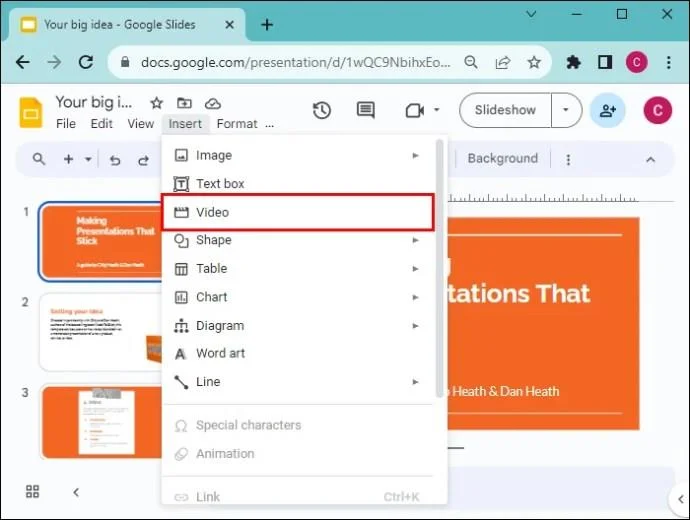Expand the Line submenu arrow
This screenshot has width=690, height=520.
pyautogui.click(x=415, y=382)
